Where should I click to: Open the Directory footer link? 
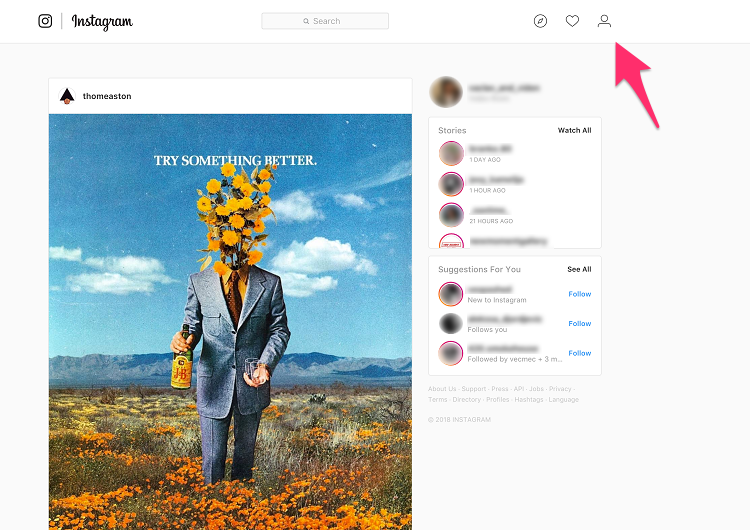[x=467, y=399]
